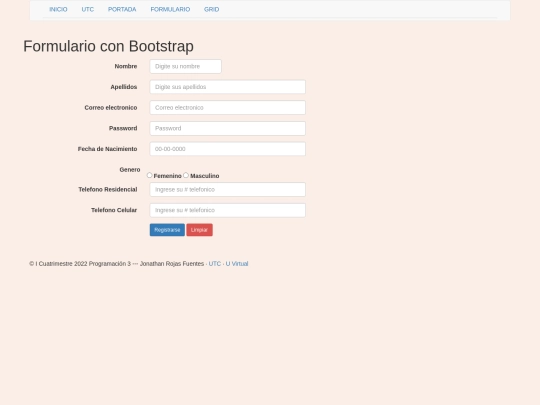Open the UTC link in the footer
540x405 pixels.
[215, 264]
